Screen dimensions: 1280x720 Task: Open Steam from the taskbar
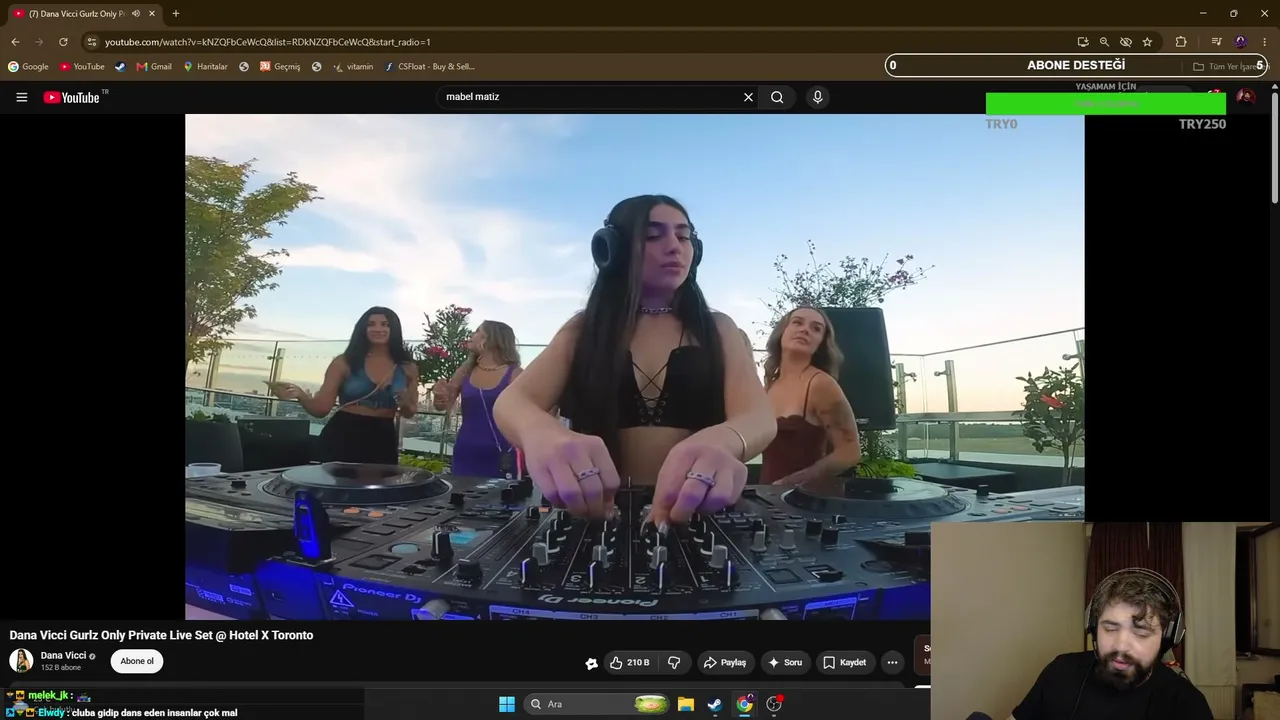[x=714, y=704]
